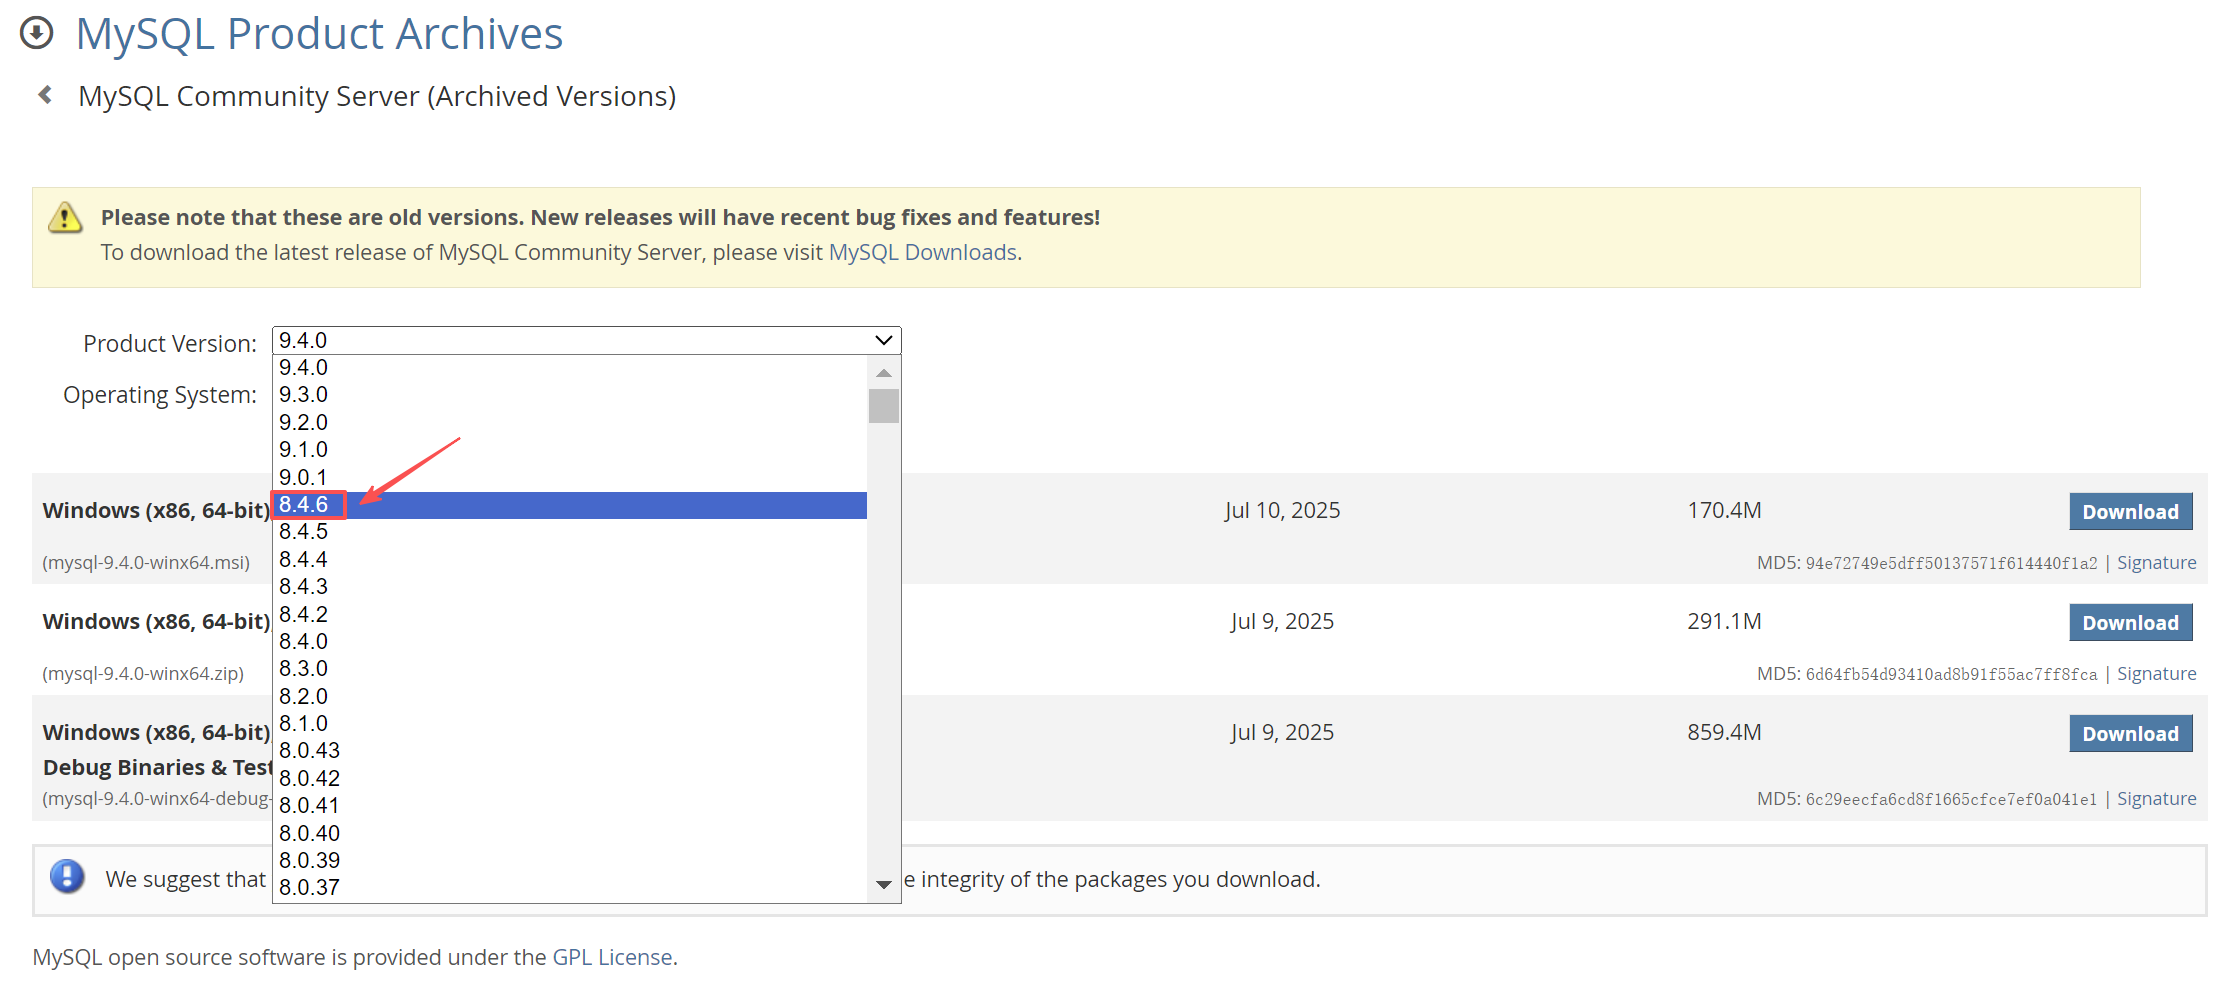Pick version 9.1.0 from the dropdown list
This screenshot has width=2228, height=982.
(569, 450)
